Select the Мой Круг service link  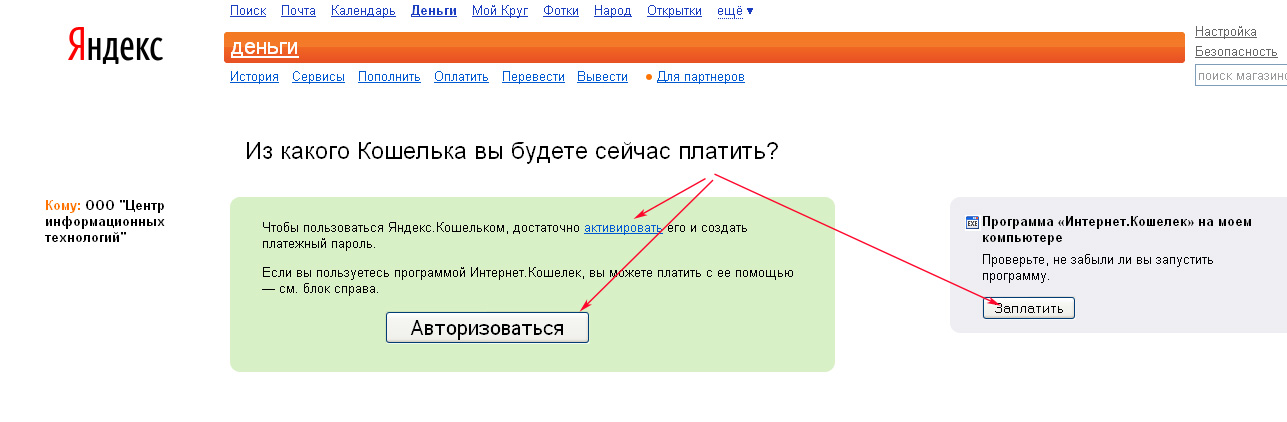[x=500, y=11]
